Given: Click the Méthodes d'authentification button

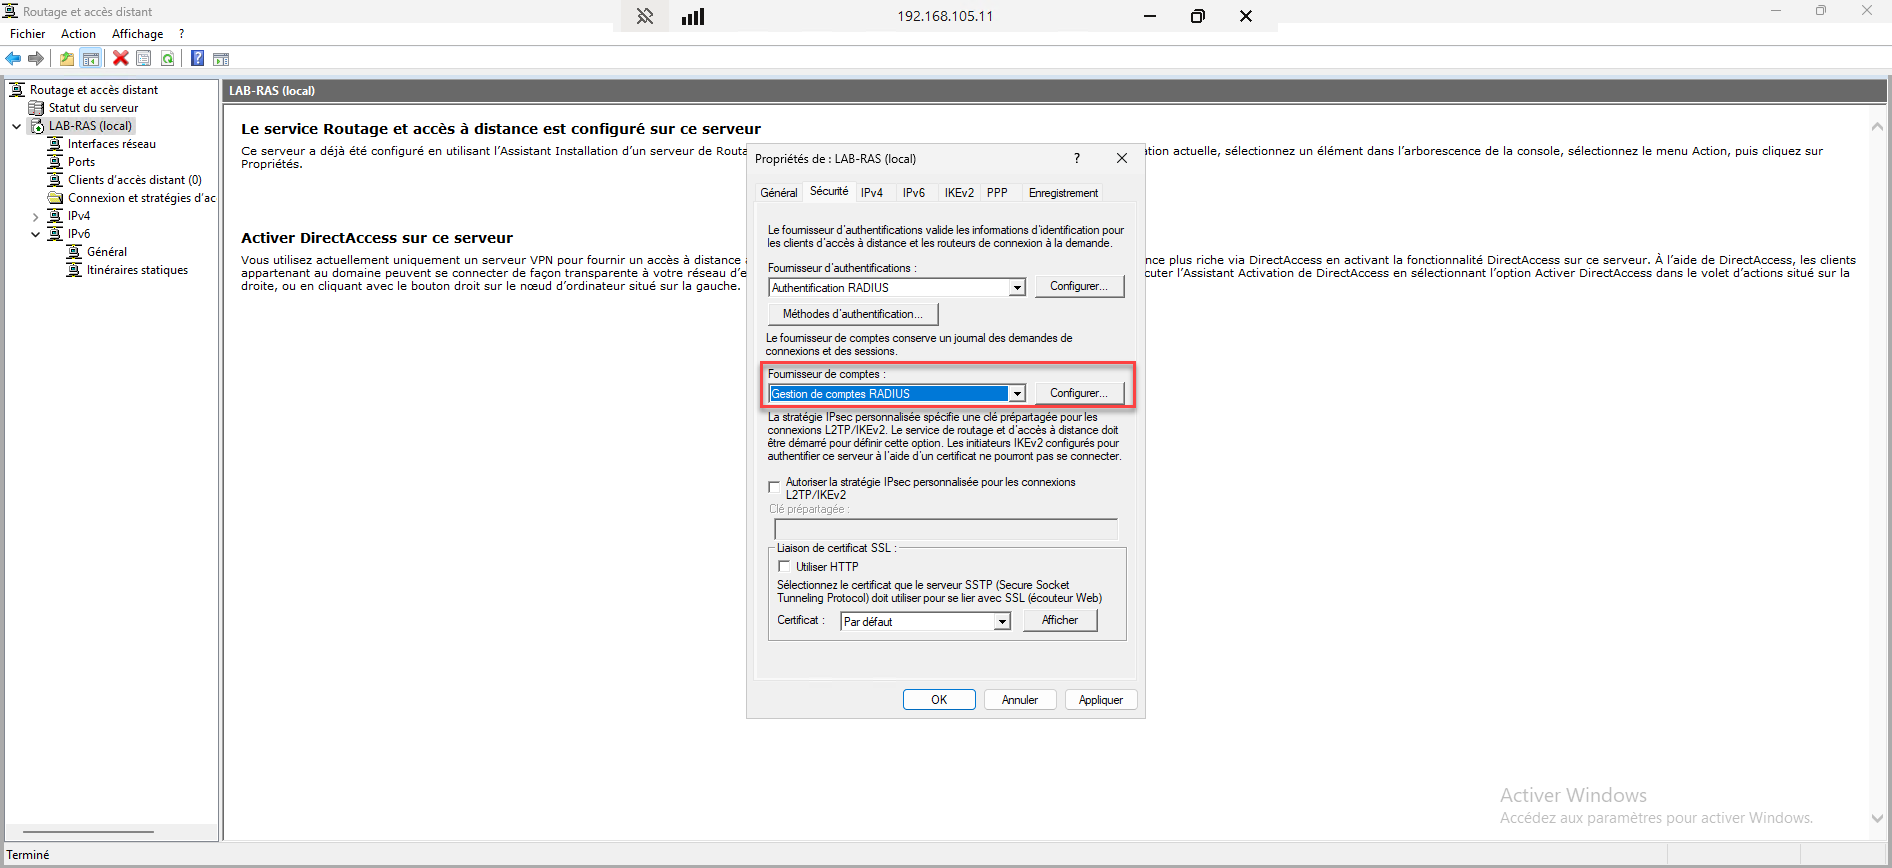Looking at the screenshot, I should tap(852, 314).
